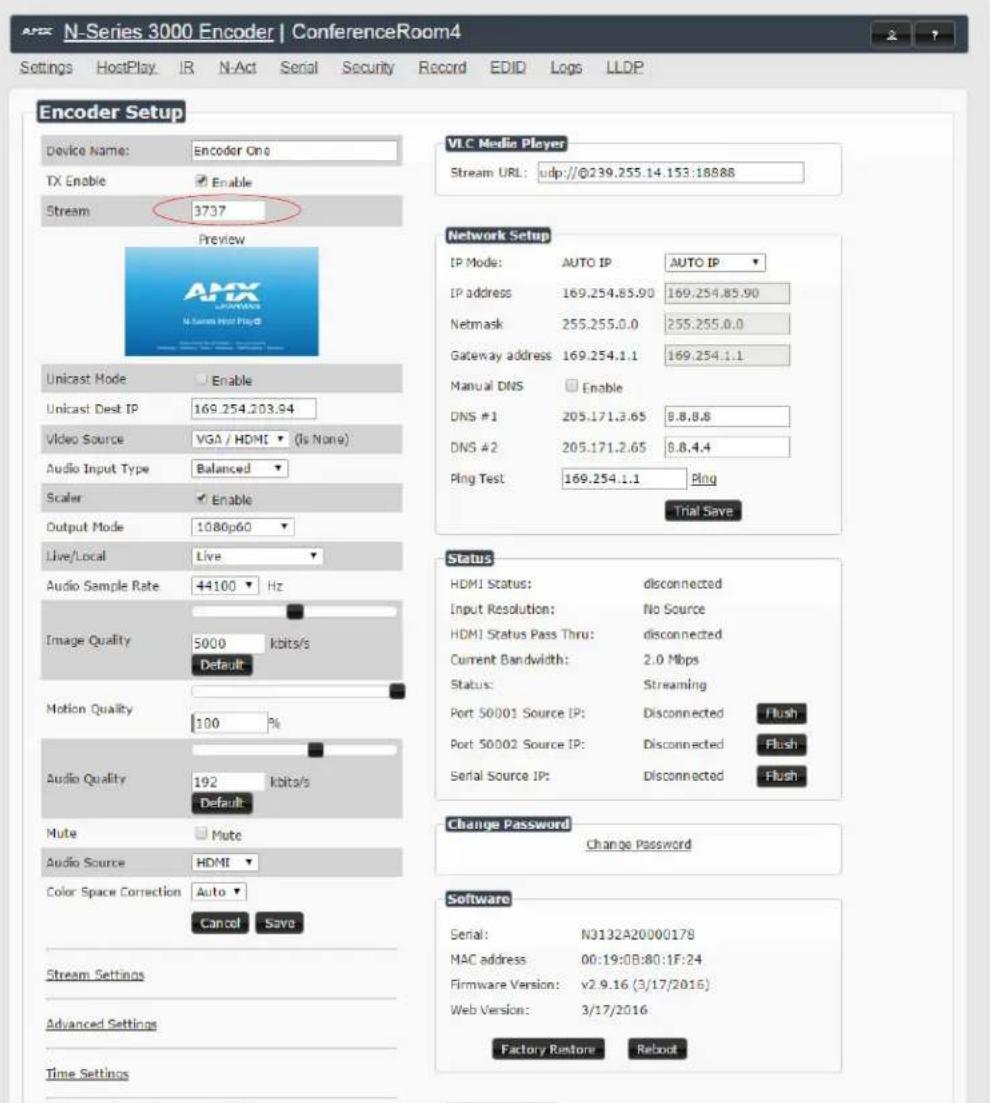Click the Stream number field
The width and height of the screenshot is (990, 1103).
(228, 210)
